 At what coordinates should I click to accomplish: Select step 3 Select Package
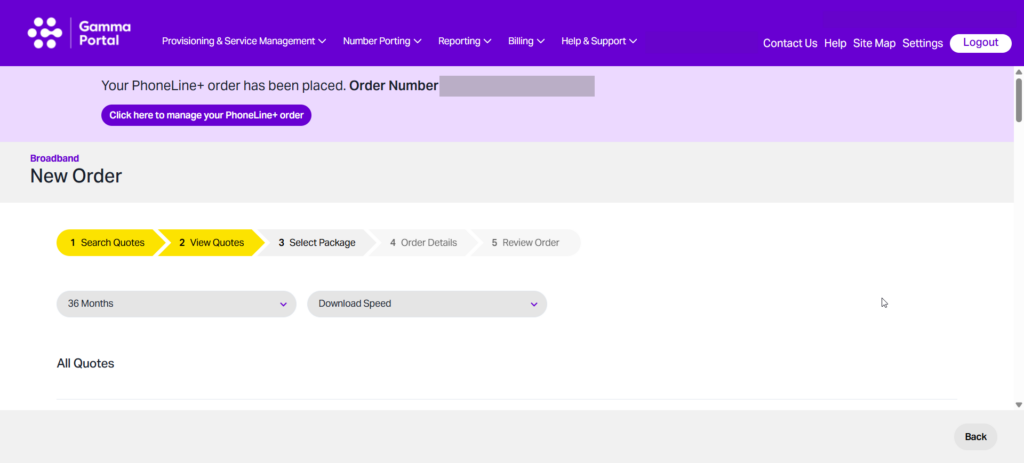point(317,243)
